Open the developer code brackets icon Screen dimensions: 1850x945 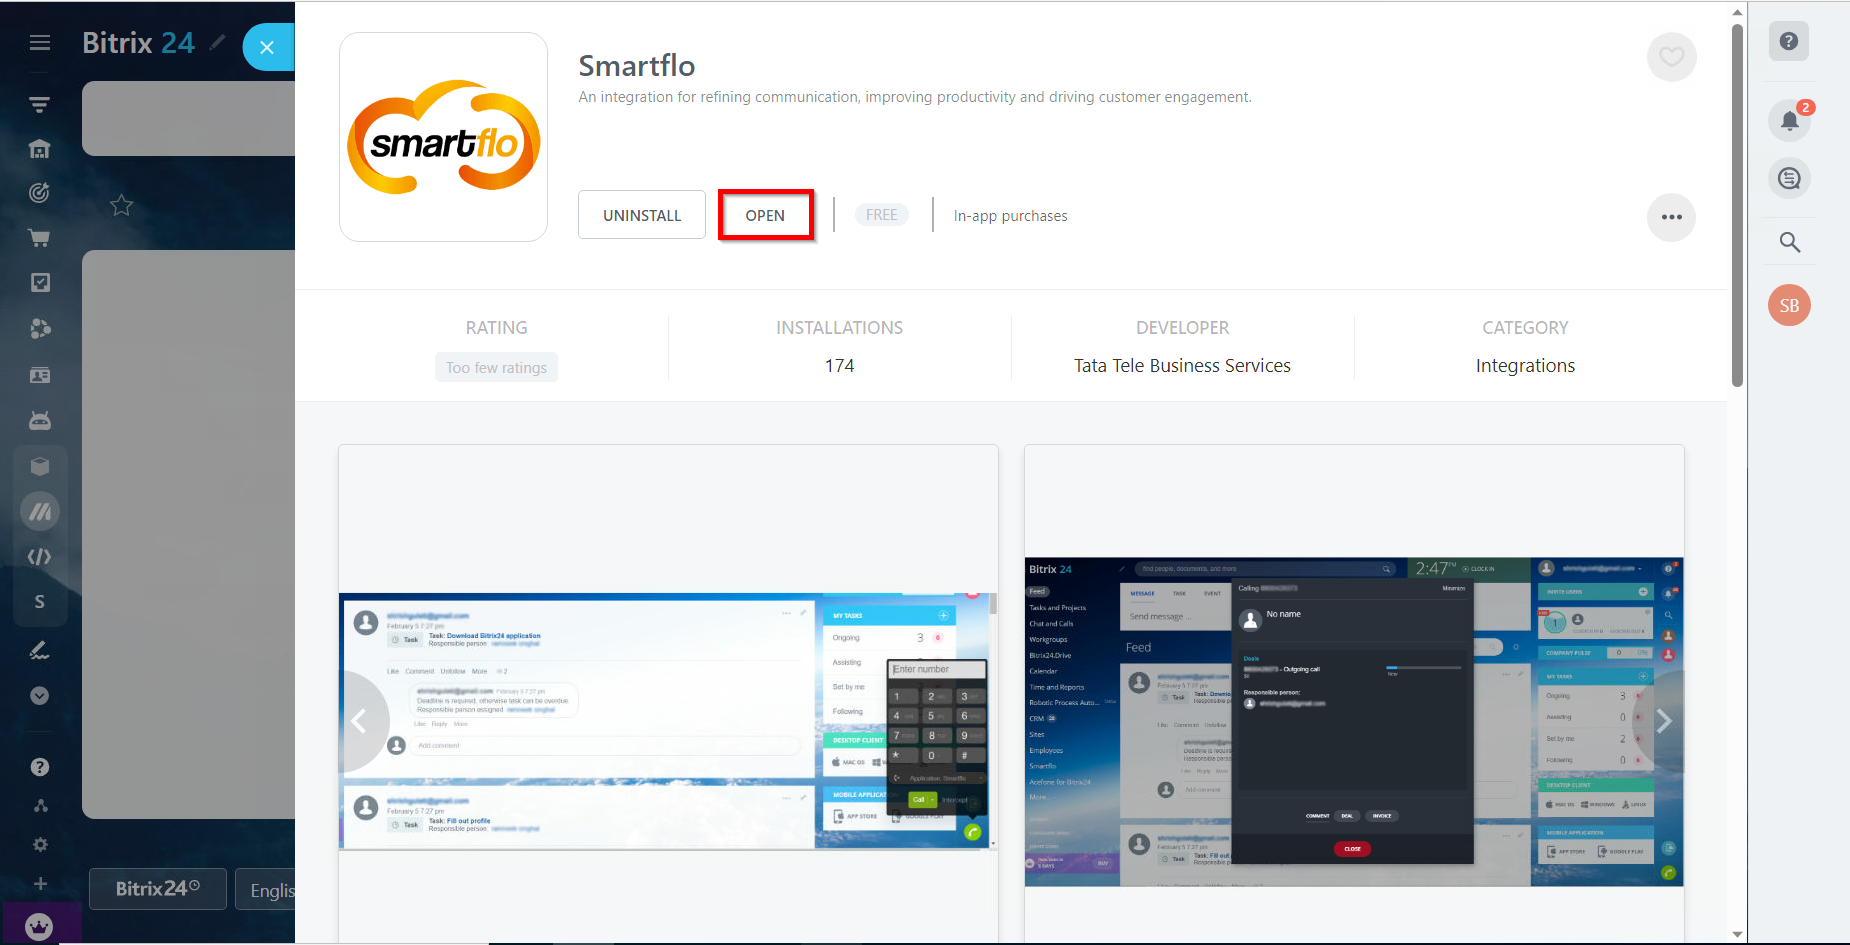click(x=40, y=557)
